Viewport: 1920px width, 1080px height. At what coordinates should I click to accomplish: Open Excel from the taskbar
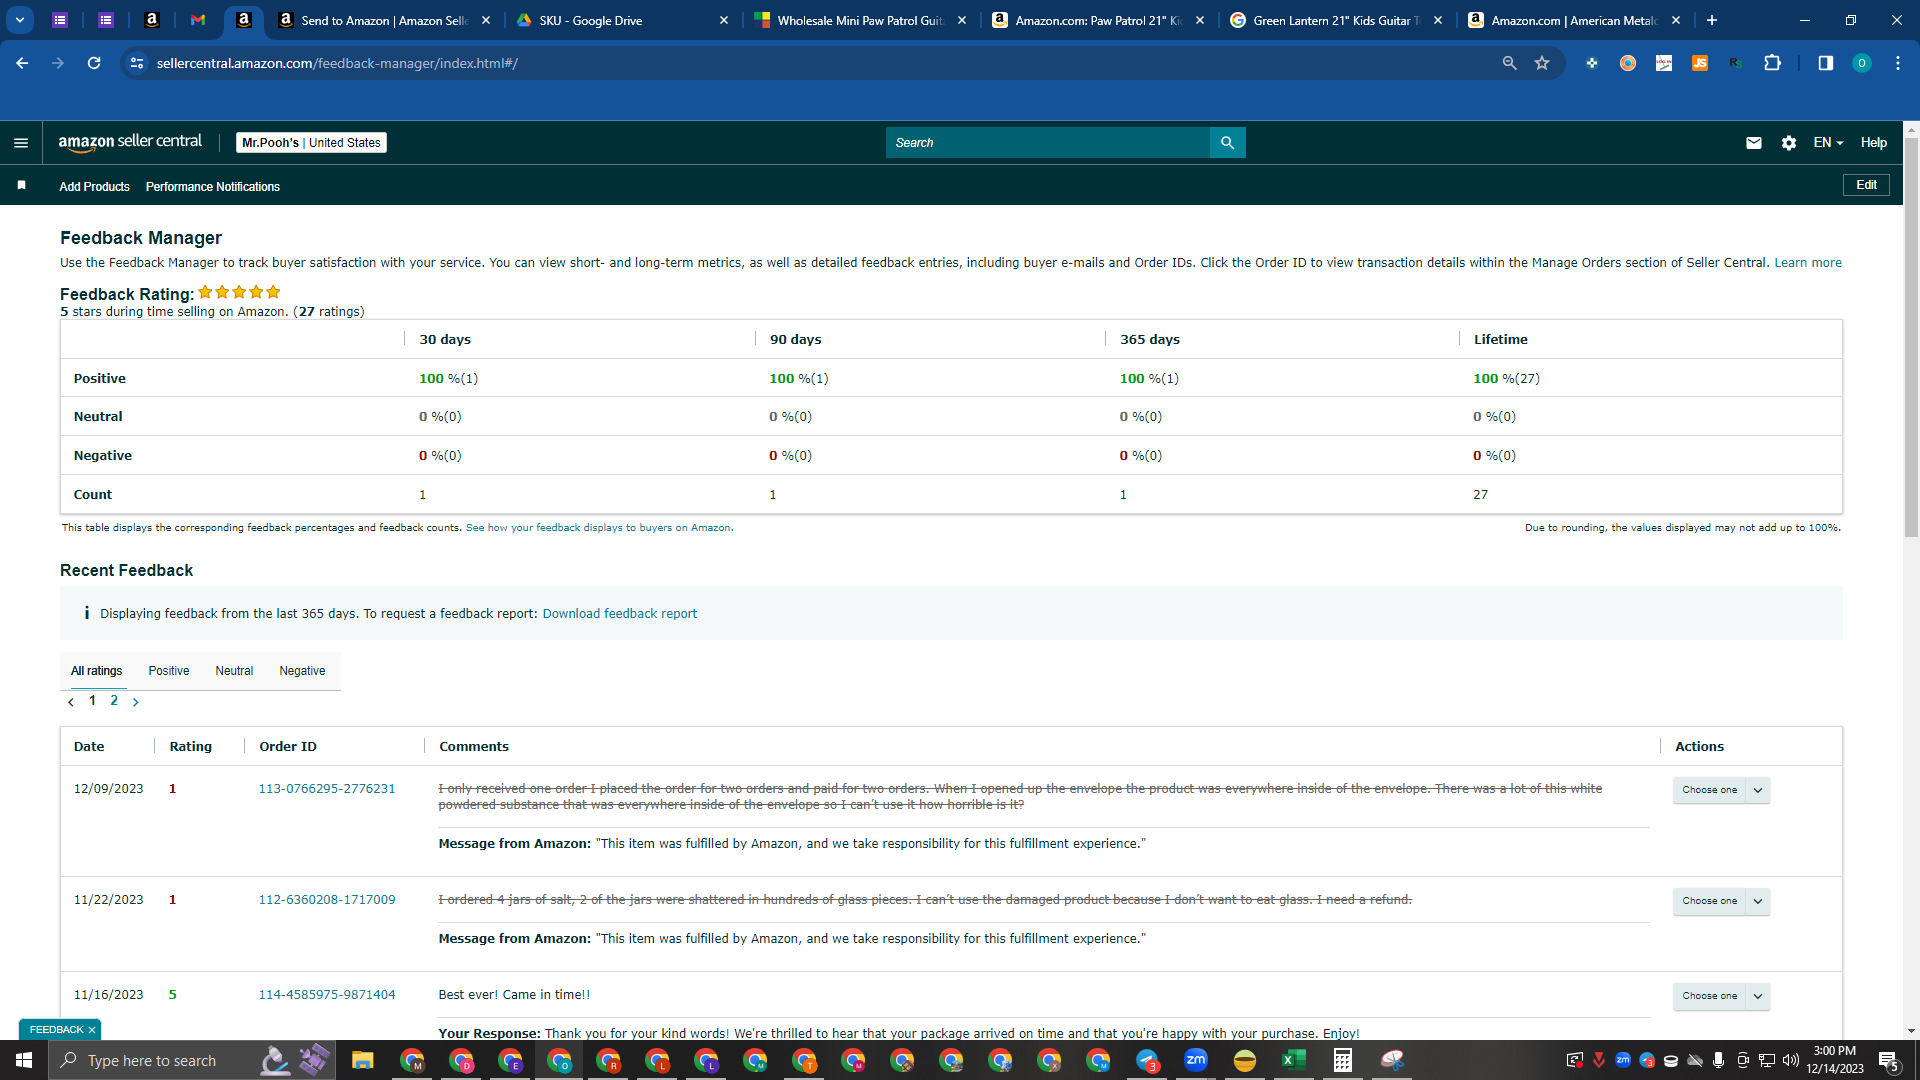1293,1060
